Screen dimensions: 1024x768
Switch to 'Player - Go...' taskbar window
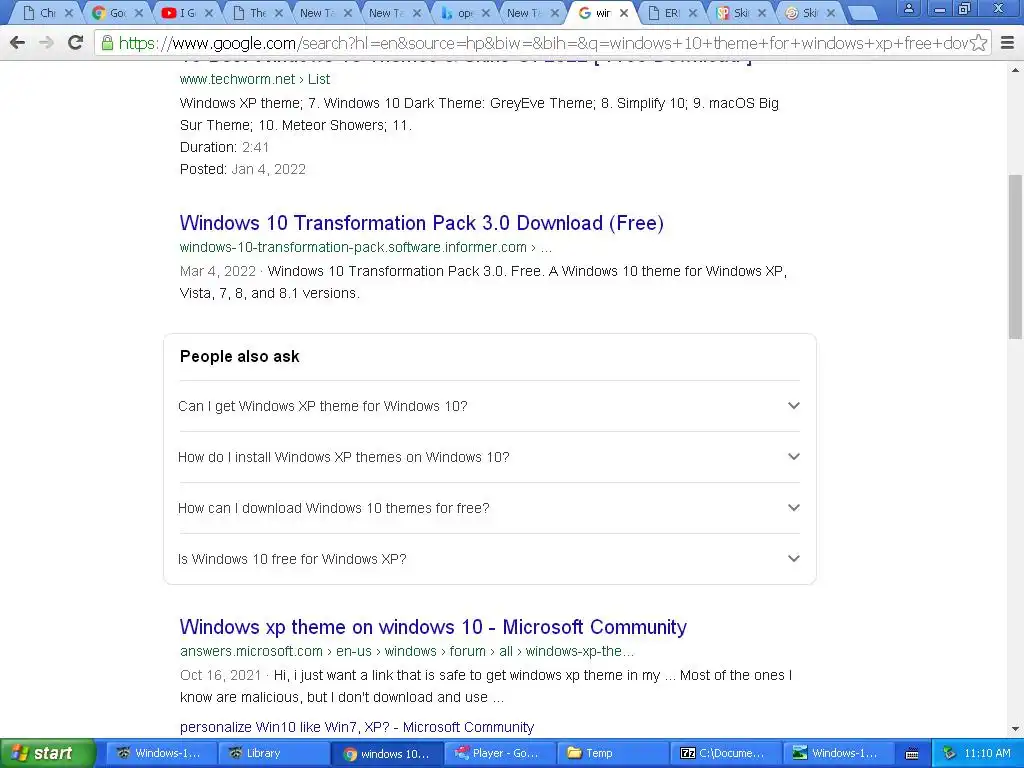(x=500, y=753)
